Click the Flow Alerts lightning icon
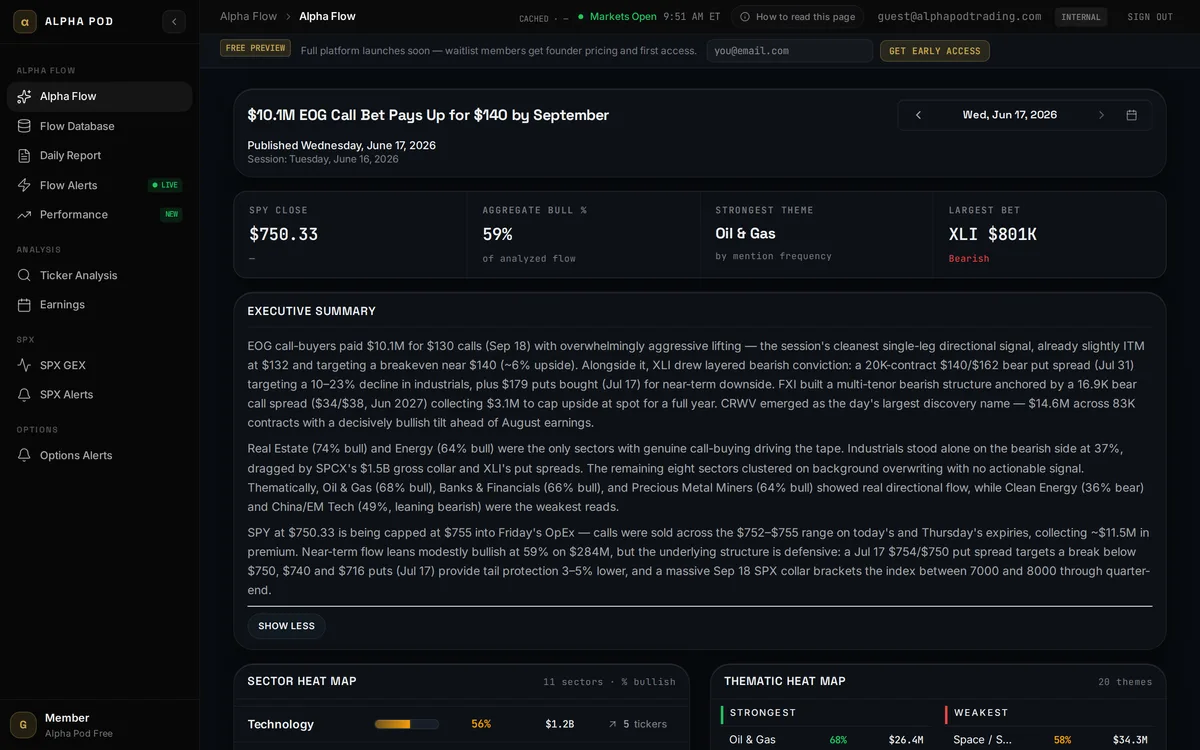The height and width of the screenshot is (750, 1200). tap(24, 185)
